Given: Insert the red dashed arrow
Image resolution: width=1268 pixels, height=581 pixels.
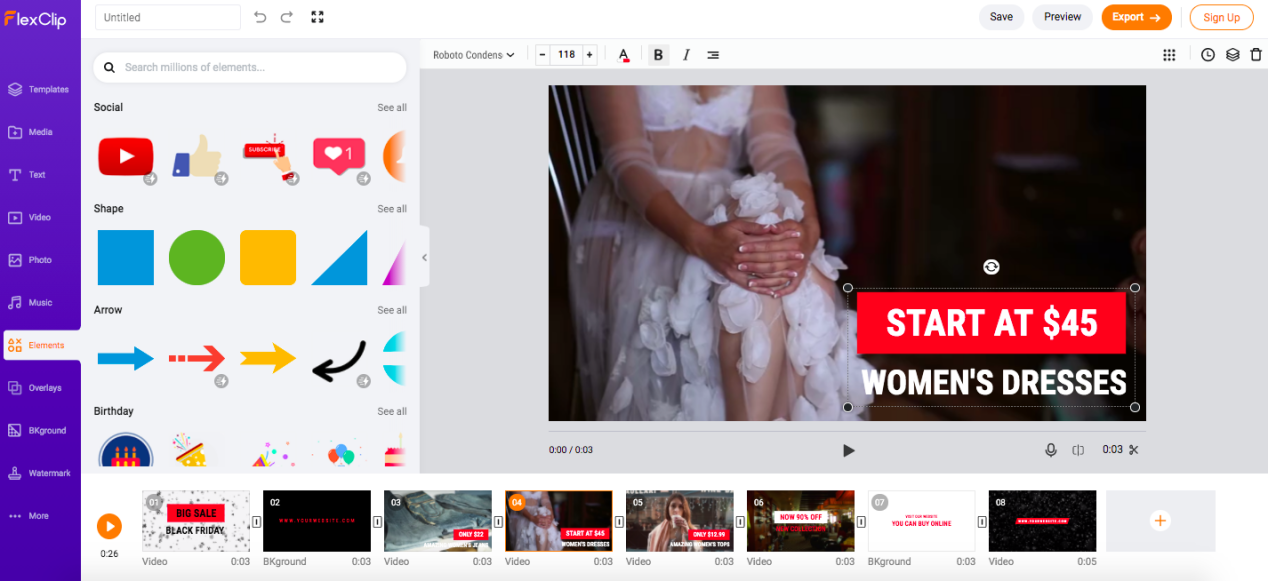Looking at the screenshot, I should click(x=197, y=358).
